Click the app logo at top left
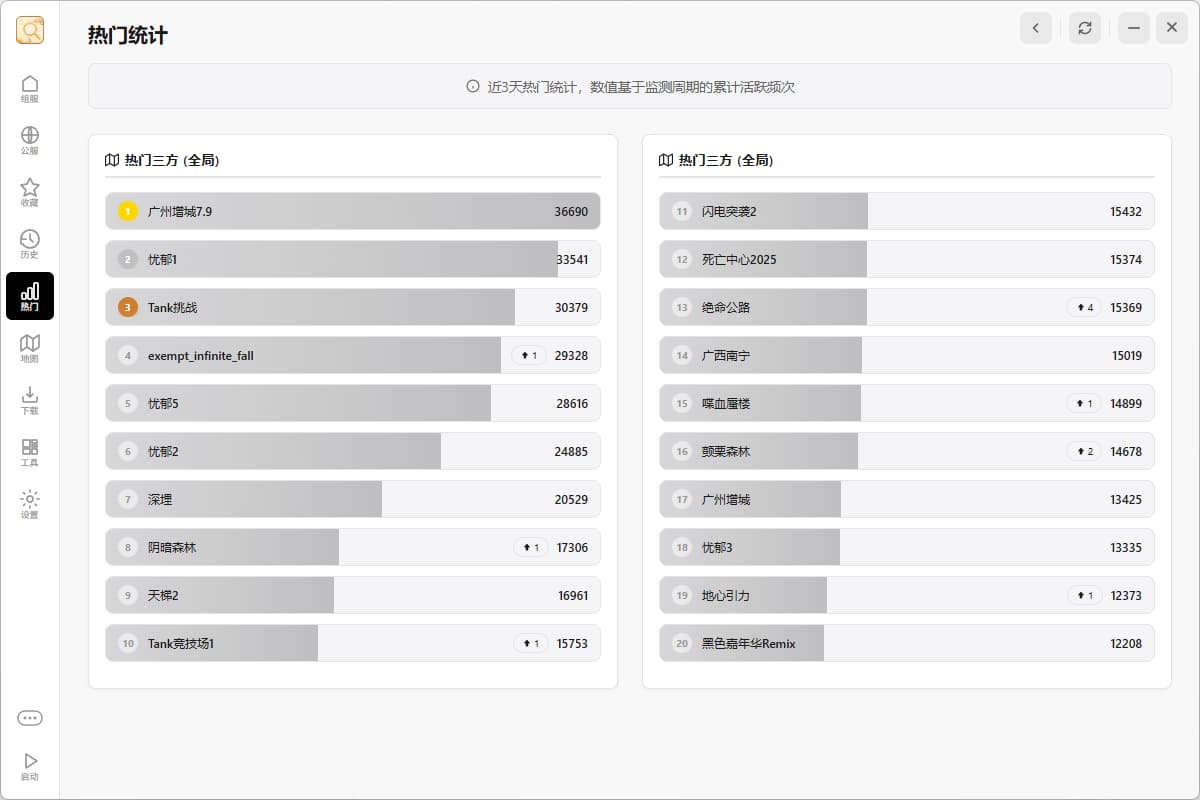1200x800 pixels. click(30, 30)
